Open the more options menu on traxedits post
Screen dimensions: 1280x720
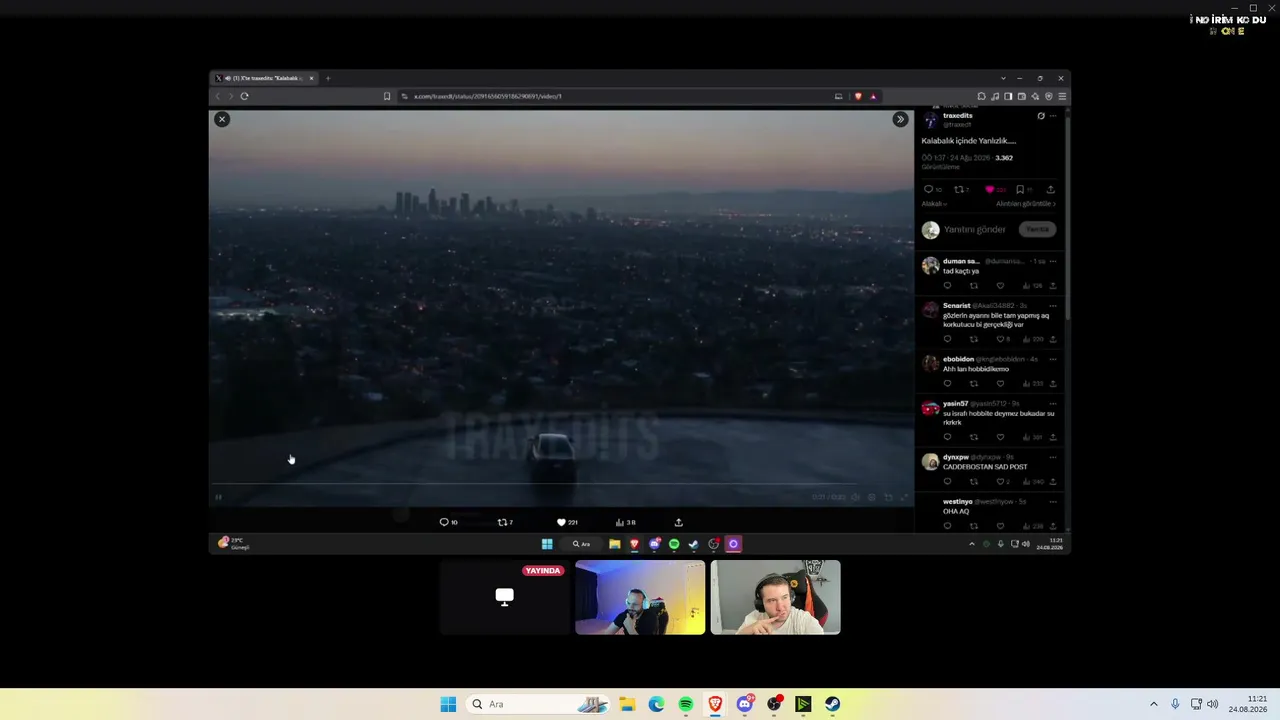(1053, 116)
